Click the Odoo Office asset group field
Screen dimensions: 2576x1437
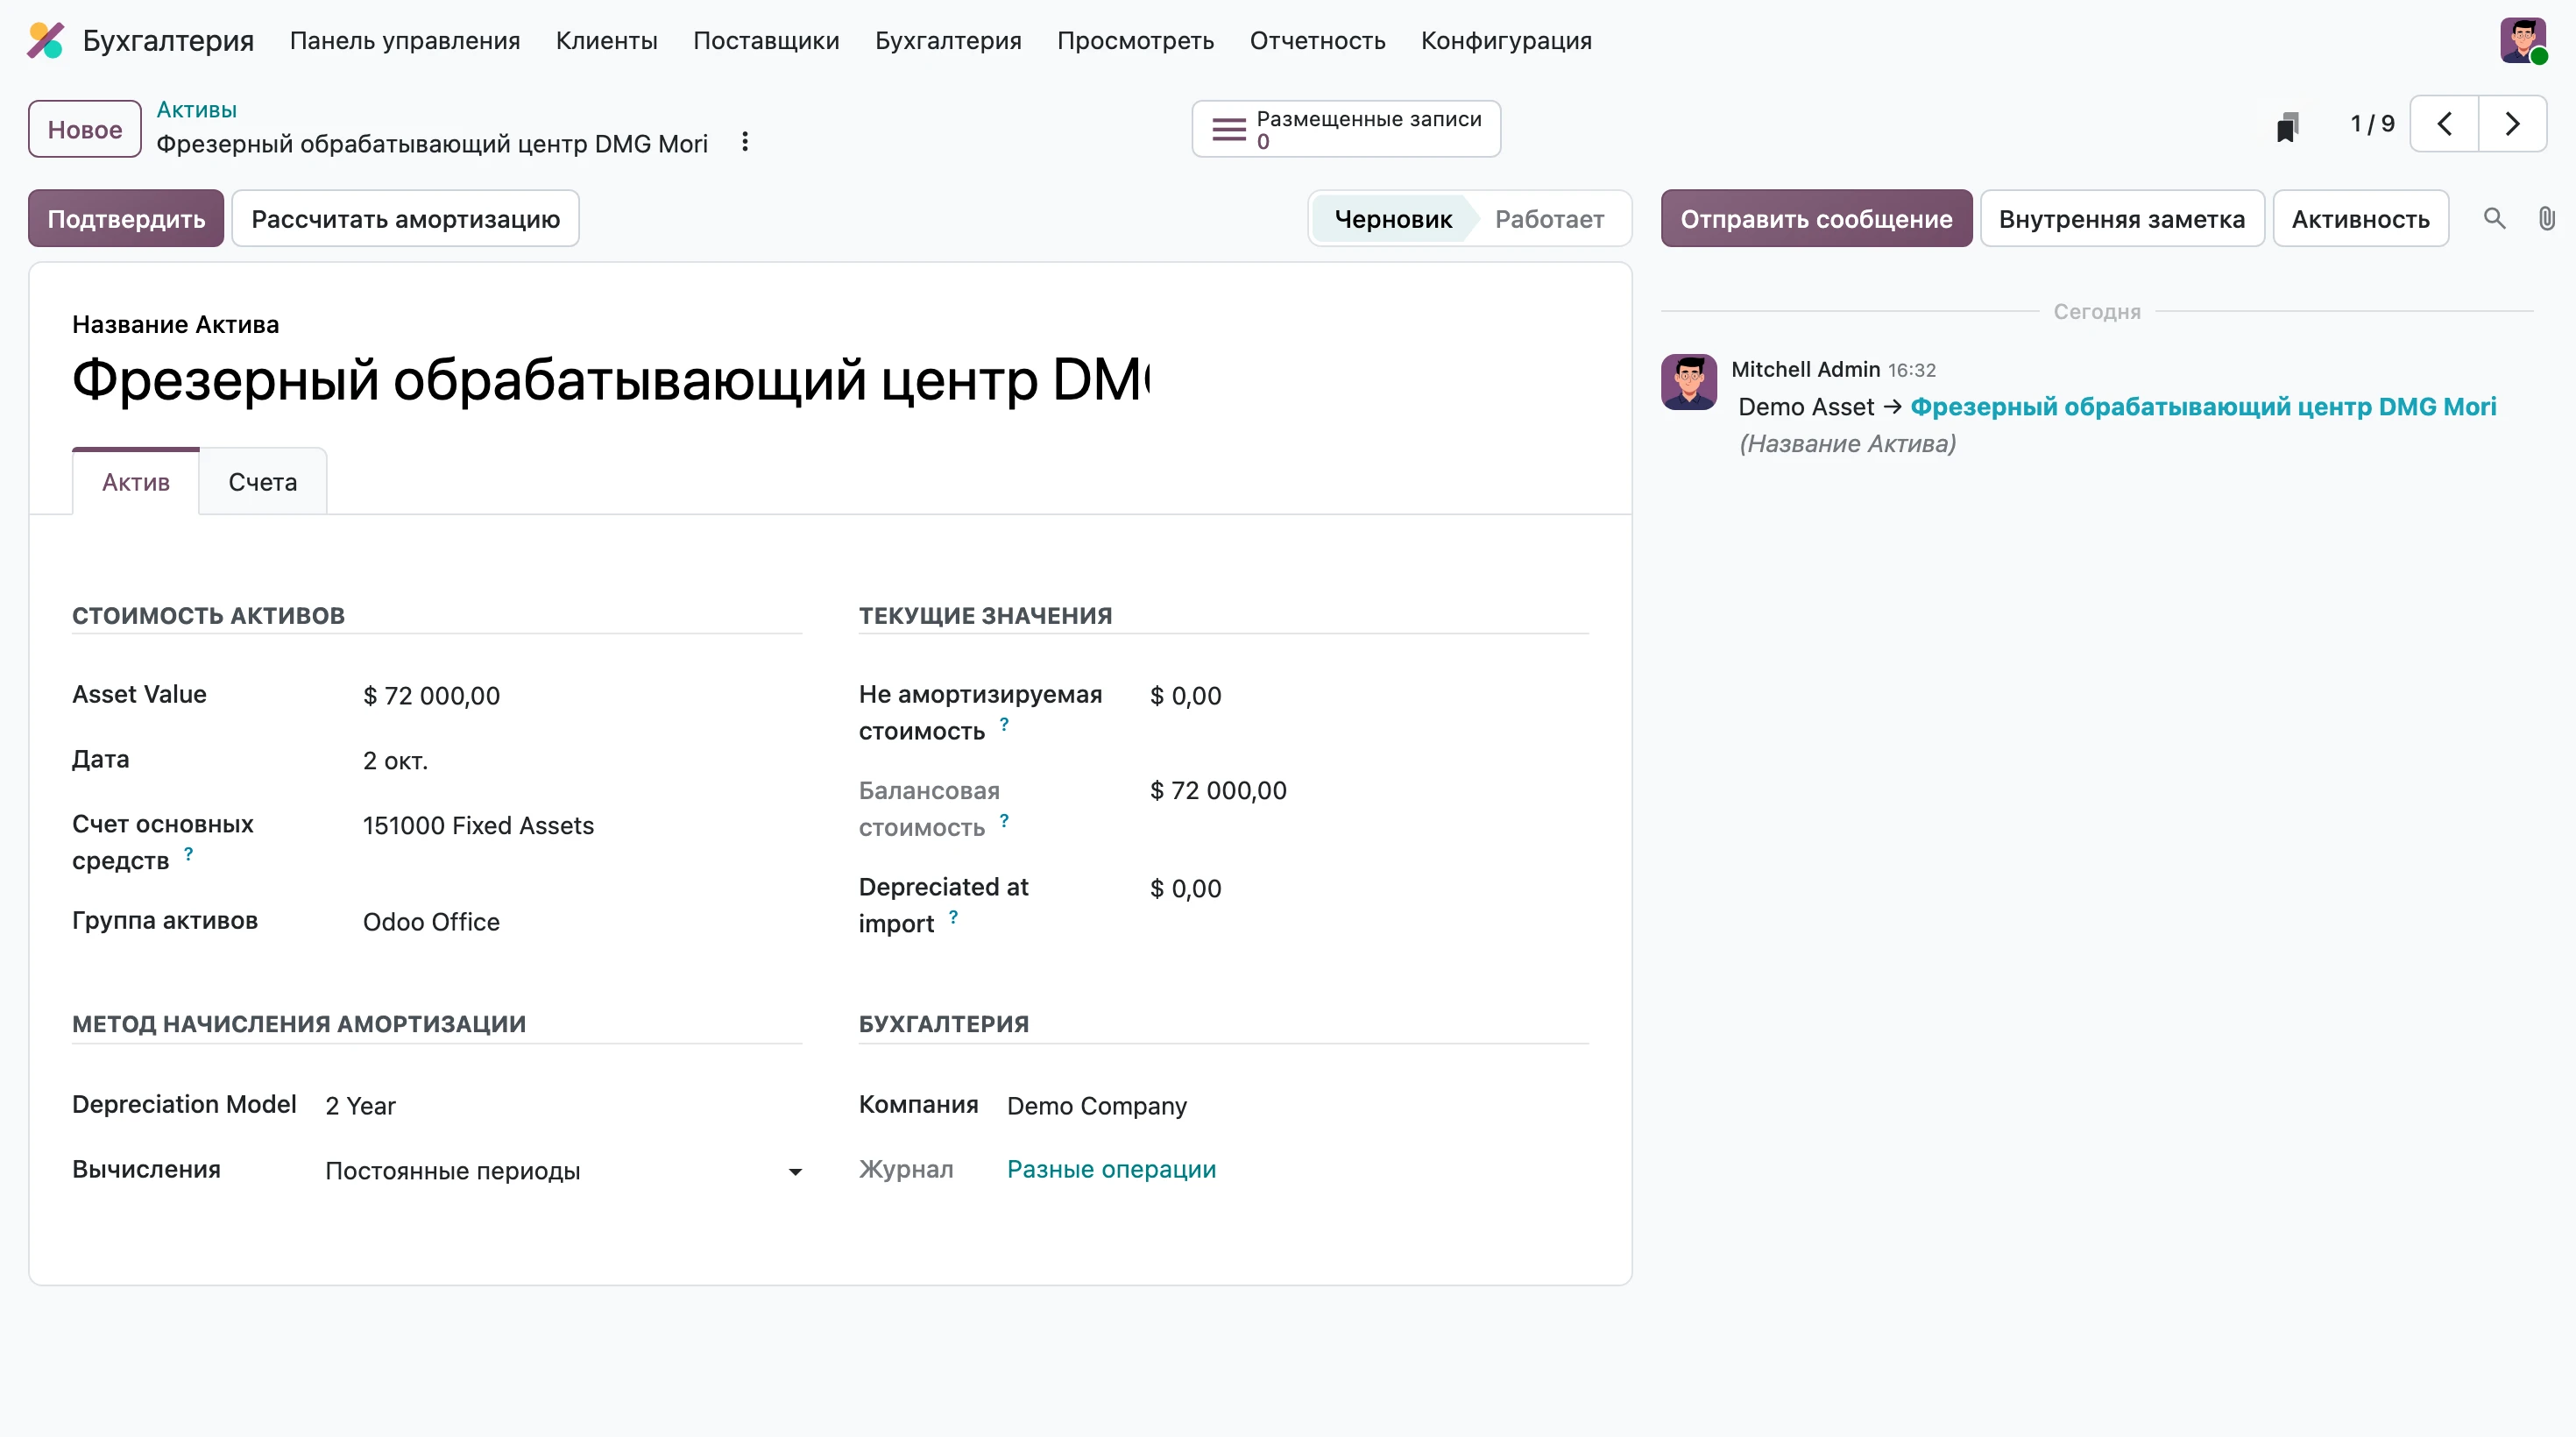[x=582, y=922]
